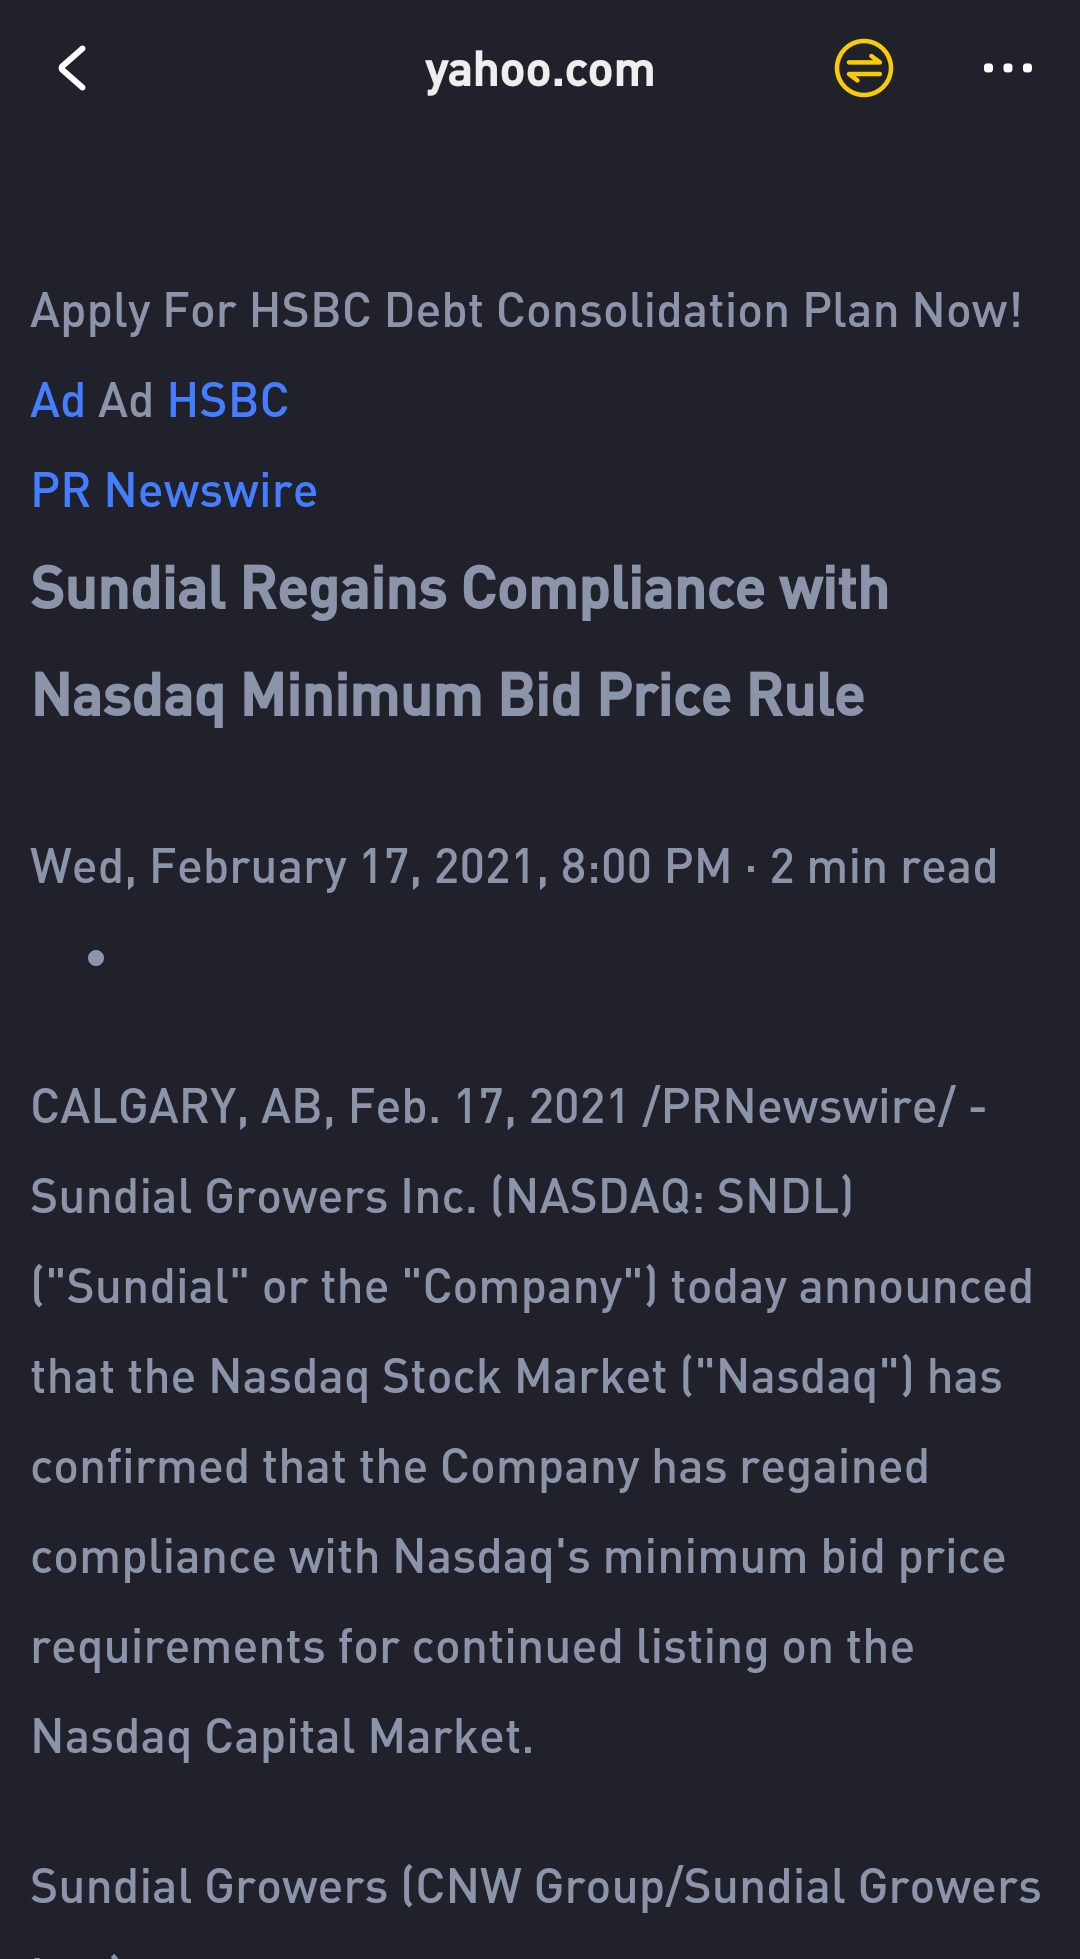Tap the back arrow icon
The image size is (1080, 1959).
72,69
